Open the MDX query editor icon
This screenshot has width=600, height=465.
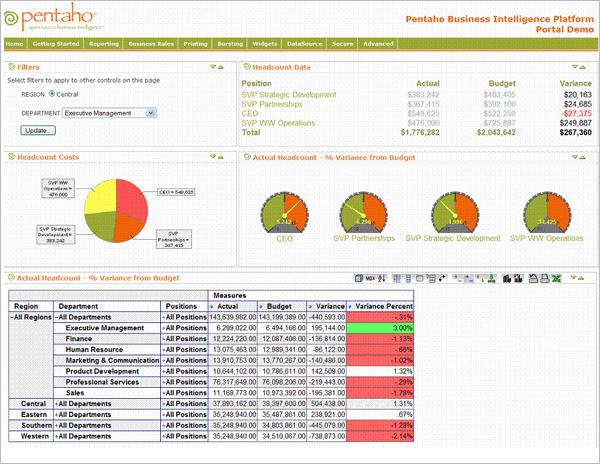(x=370, y=279)
